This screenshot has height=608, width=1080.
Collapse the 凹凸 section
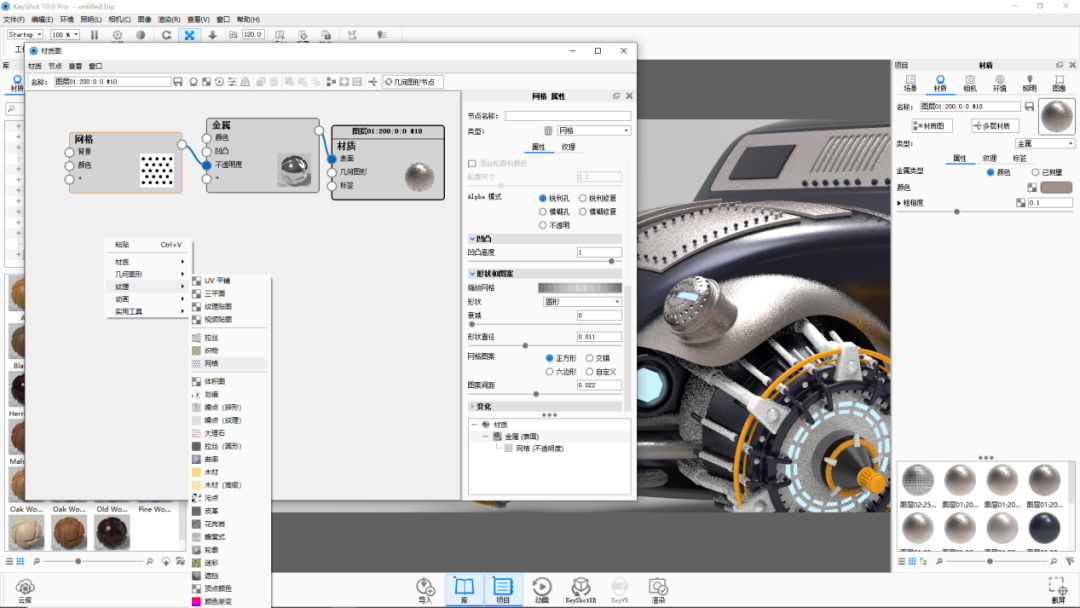pos(472,239)
